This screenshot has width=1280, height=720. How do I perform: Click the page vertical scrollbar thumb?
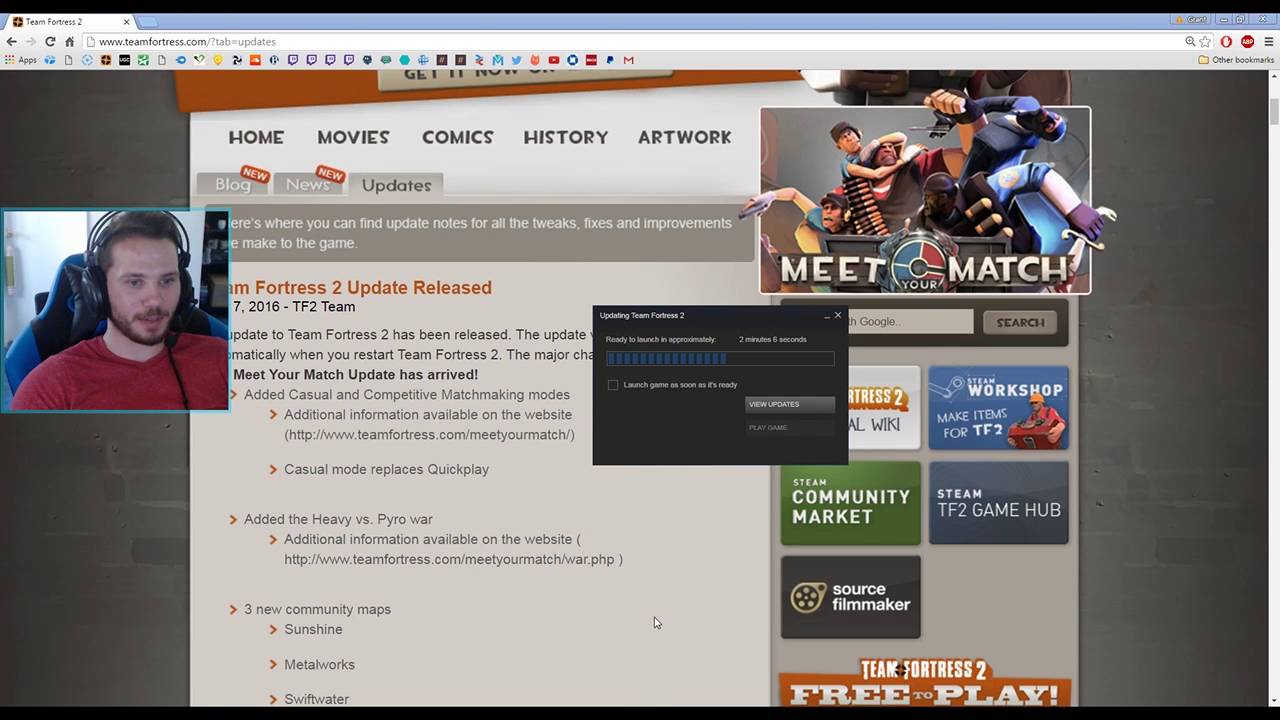1274,111
